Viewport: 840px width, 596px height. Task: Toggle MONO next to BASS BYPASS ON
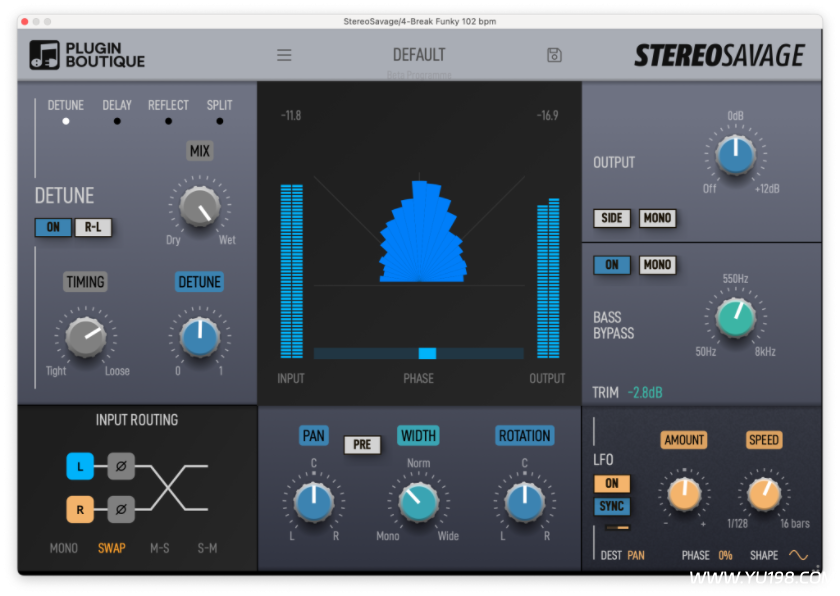(x=657, y=265)
